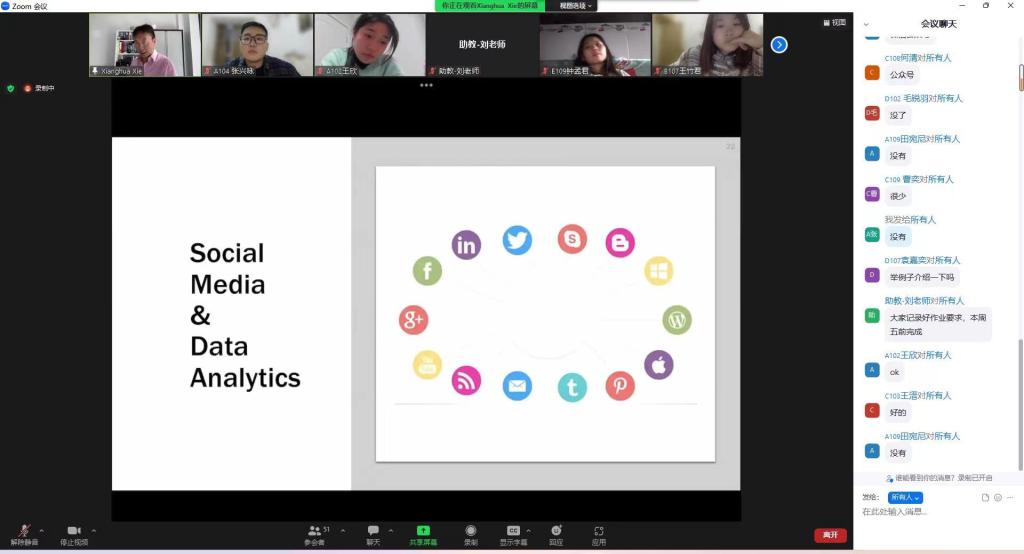Toggle captions with 显示字幕 CC icon
Image resolution: width=1024 pixels, height=554 pixels.
(x=513, y=530)
